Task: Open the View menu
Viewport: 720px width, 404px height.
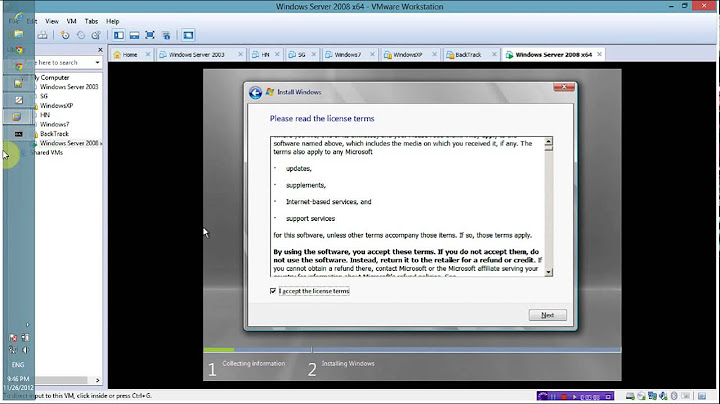Action: [52, 21]
